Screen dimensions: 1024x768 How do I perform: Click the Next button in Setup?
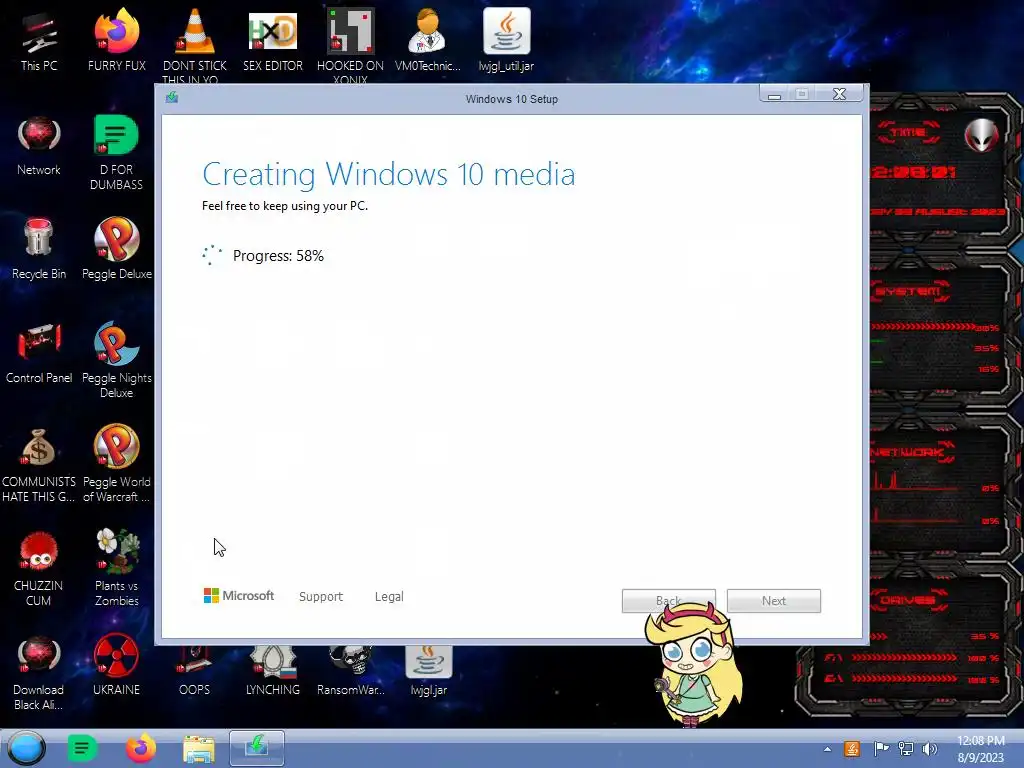[x=774, y=601]
